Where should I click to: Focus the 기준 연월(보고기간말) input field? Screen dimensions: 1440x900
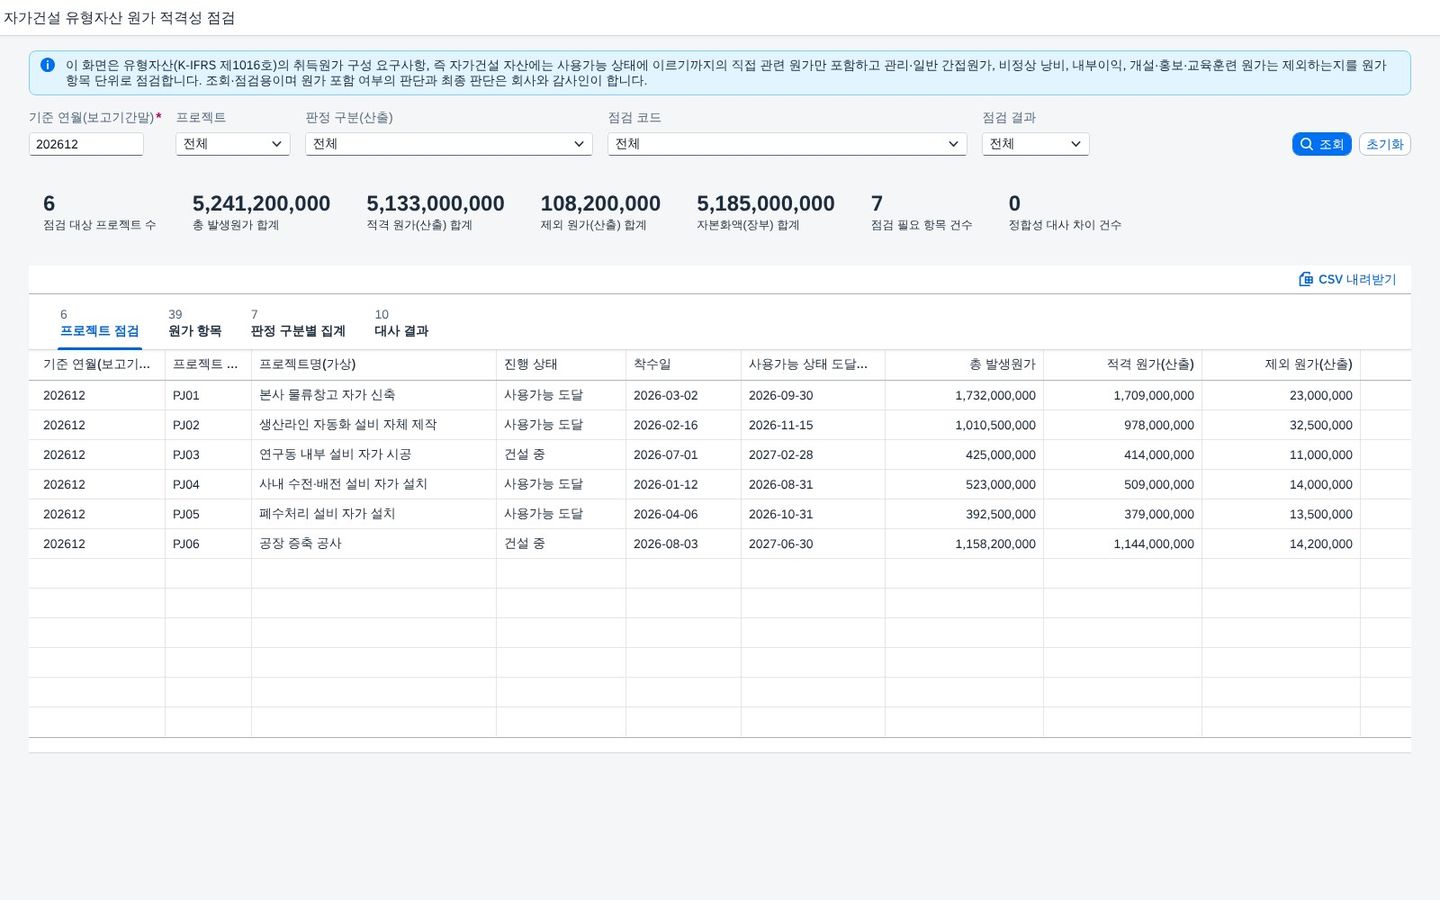tap(86, 144)
